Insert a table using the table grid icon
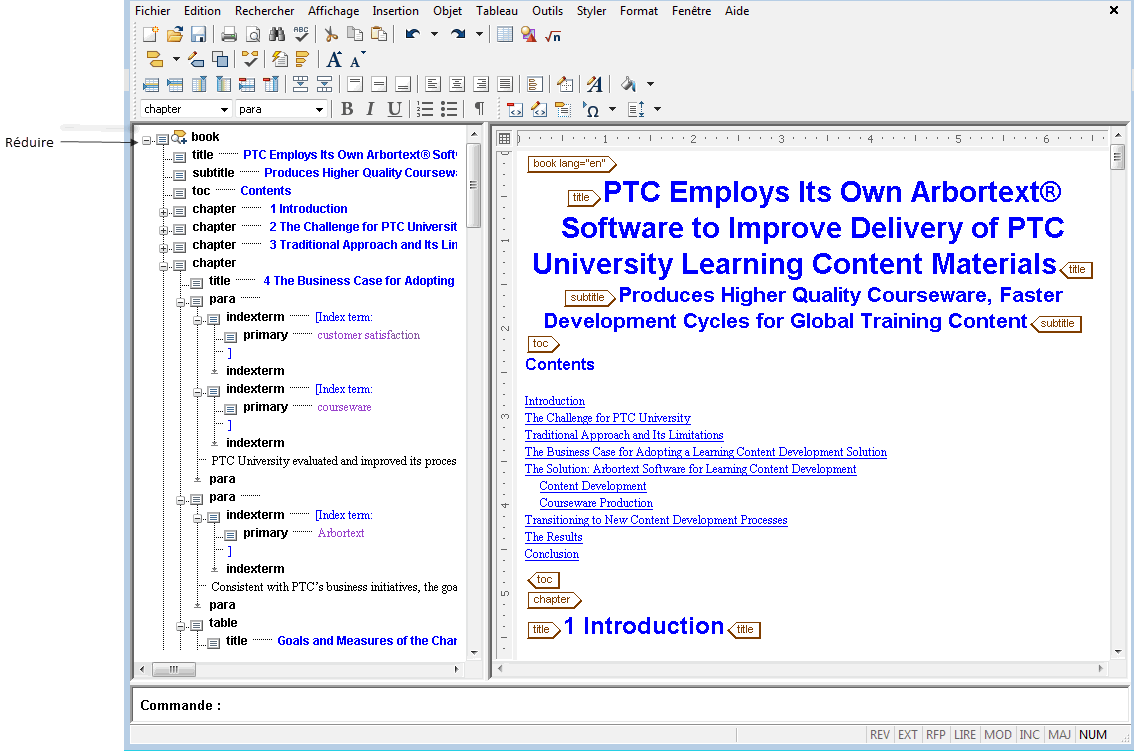The height and width of the screenshot is (753, 1134). coord(505,34)
